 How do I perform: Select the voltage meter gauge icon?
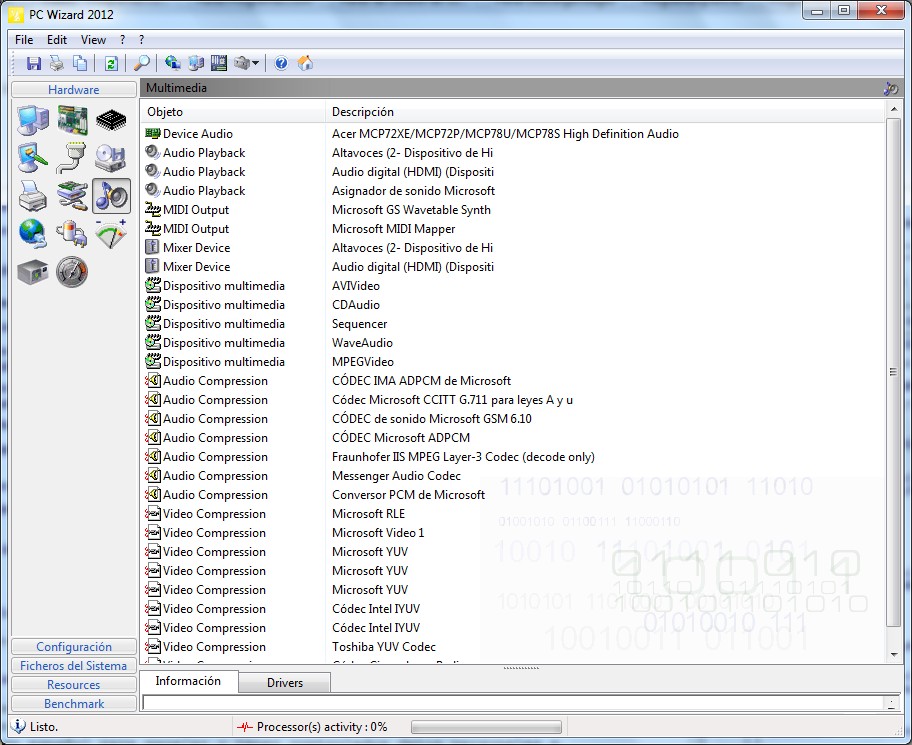point(111,233)
